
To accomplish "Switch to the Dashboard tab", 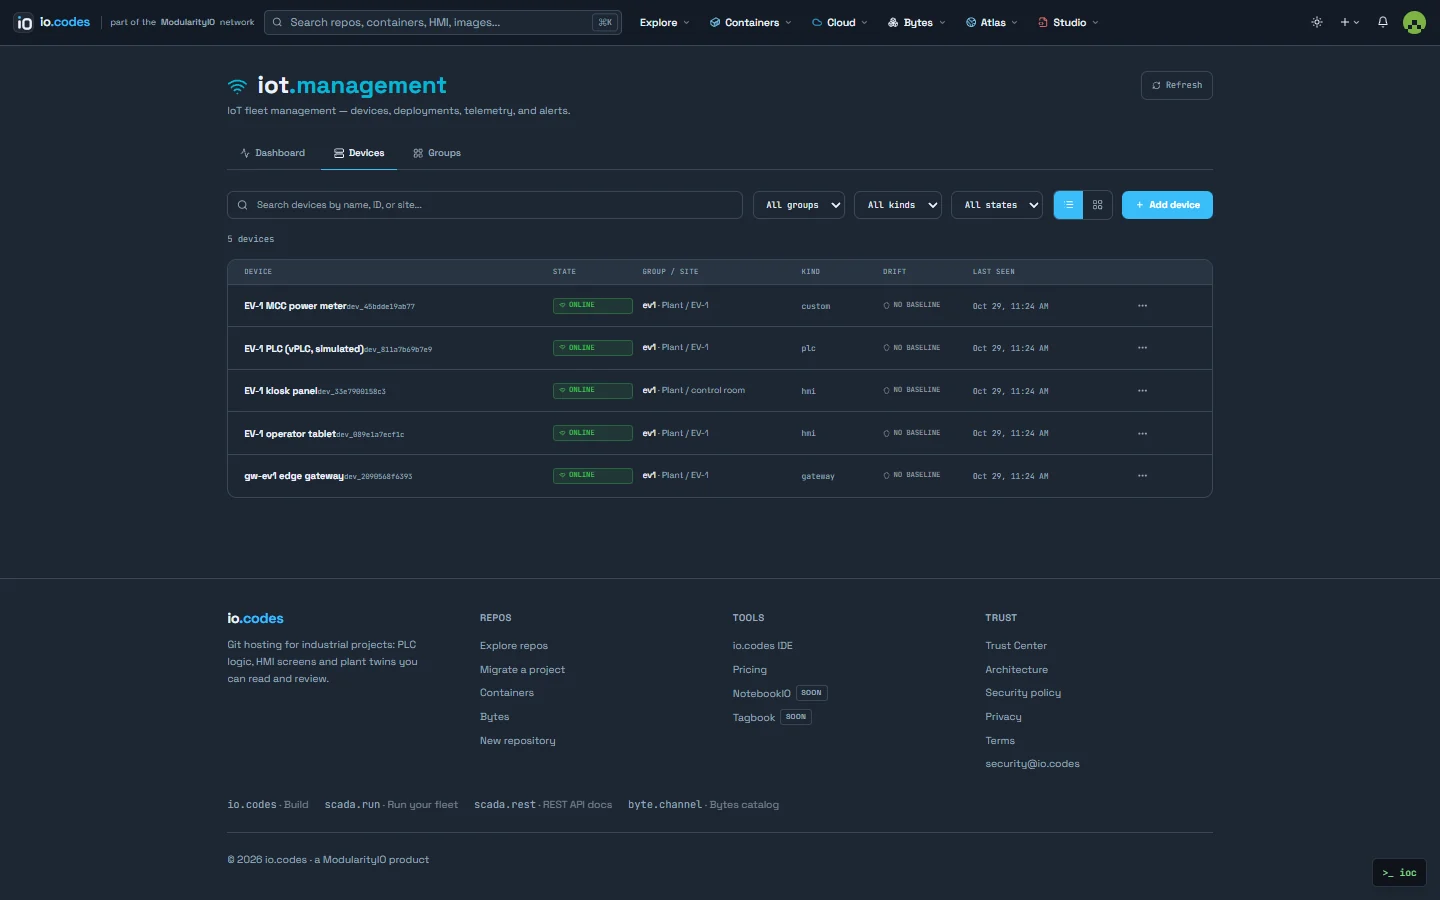I will 273,153.
